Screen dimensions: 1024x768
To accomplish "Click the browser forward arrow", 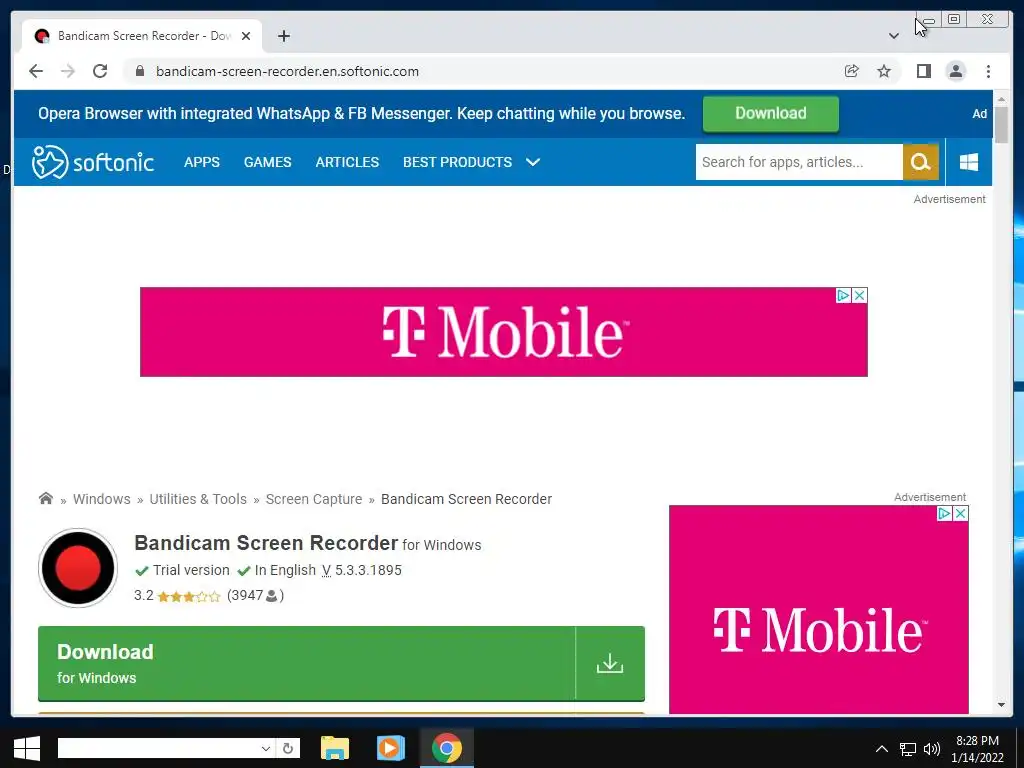I will (68, 71).
